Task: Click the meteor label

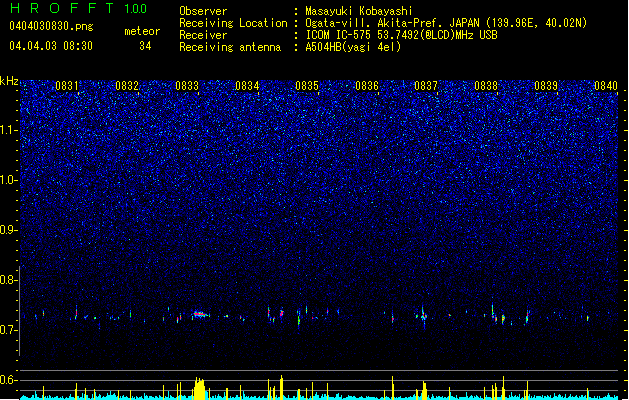Action: [x=142, y=31]
